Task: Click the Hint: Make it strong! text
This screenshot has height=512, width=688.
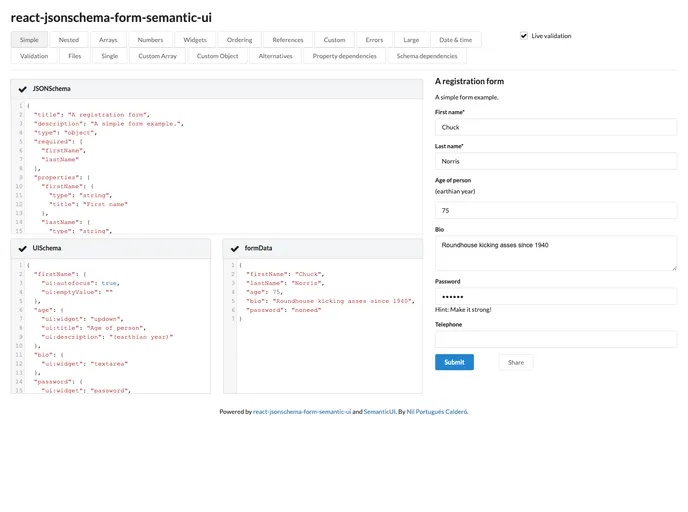Action: (463, 310)
